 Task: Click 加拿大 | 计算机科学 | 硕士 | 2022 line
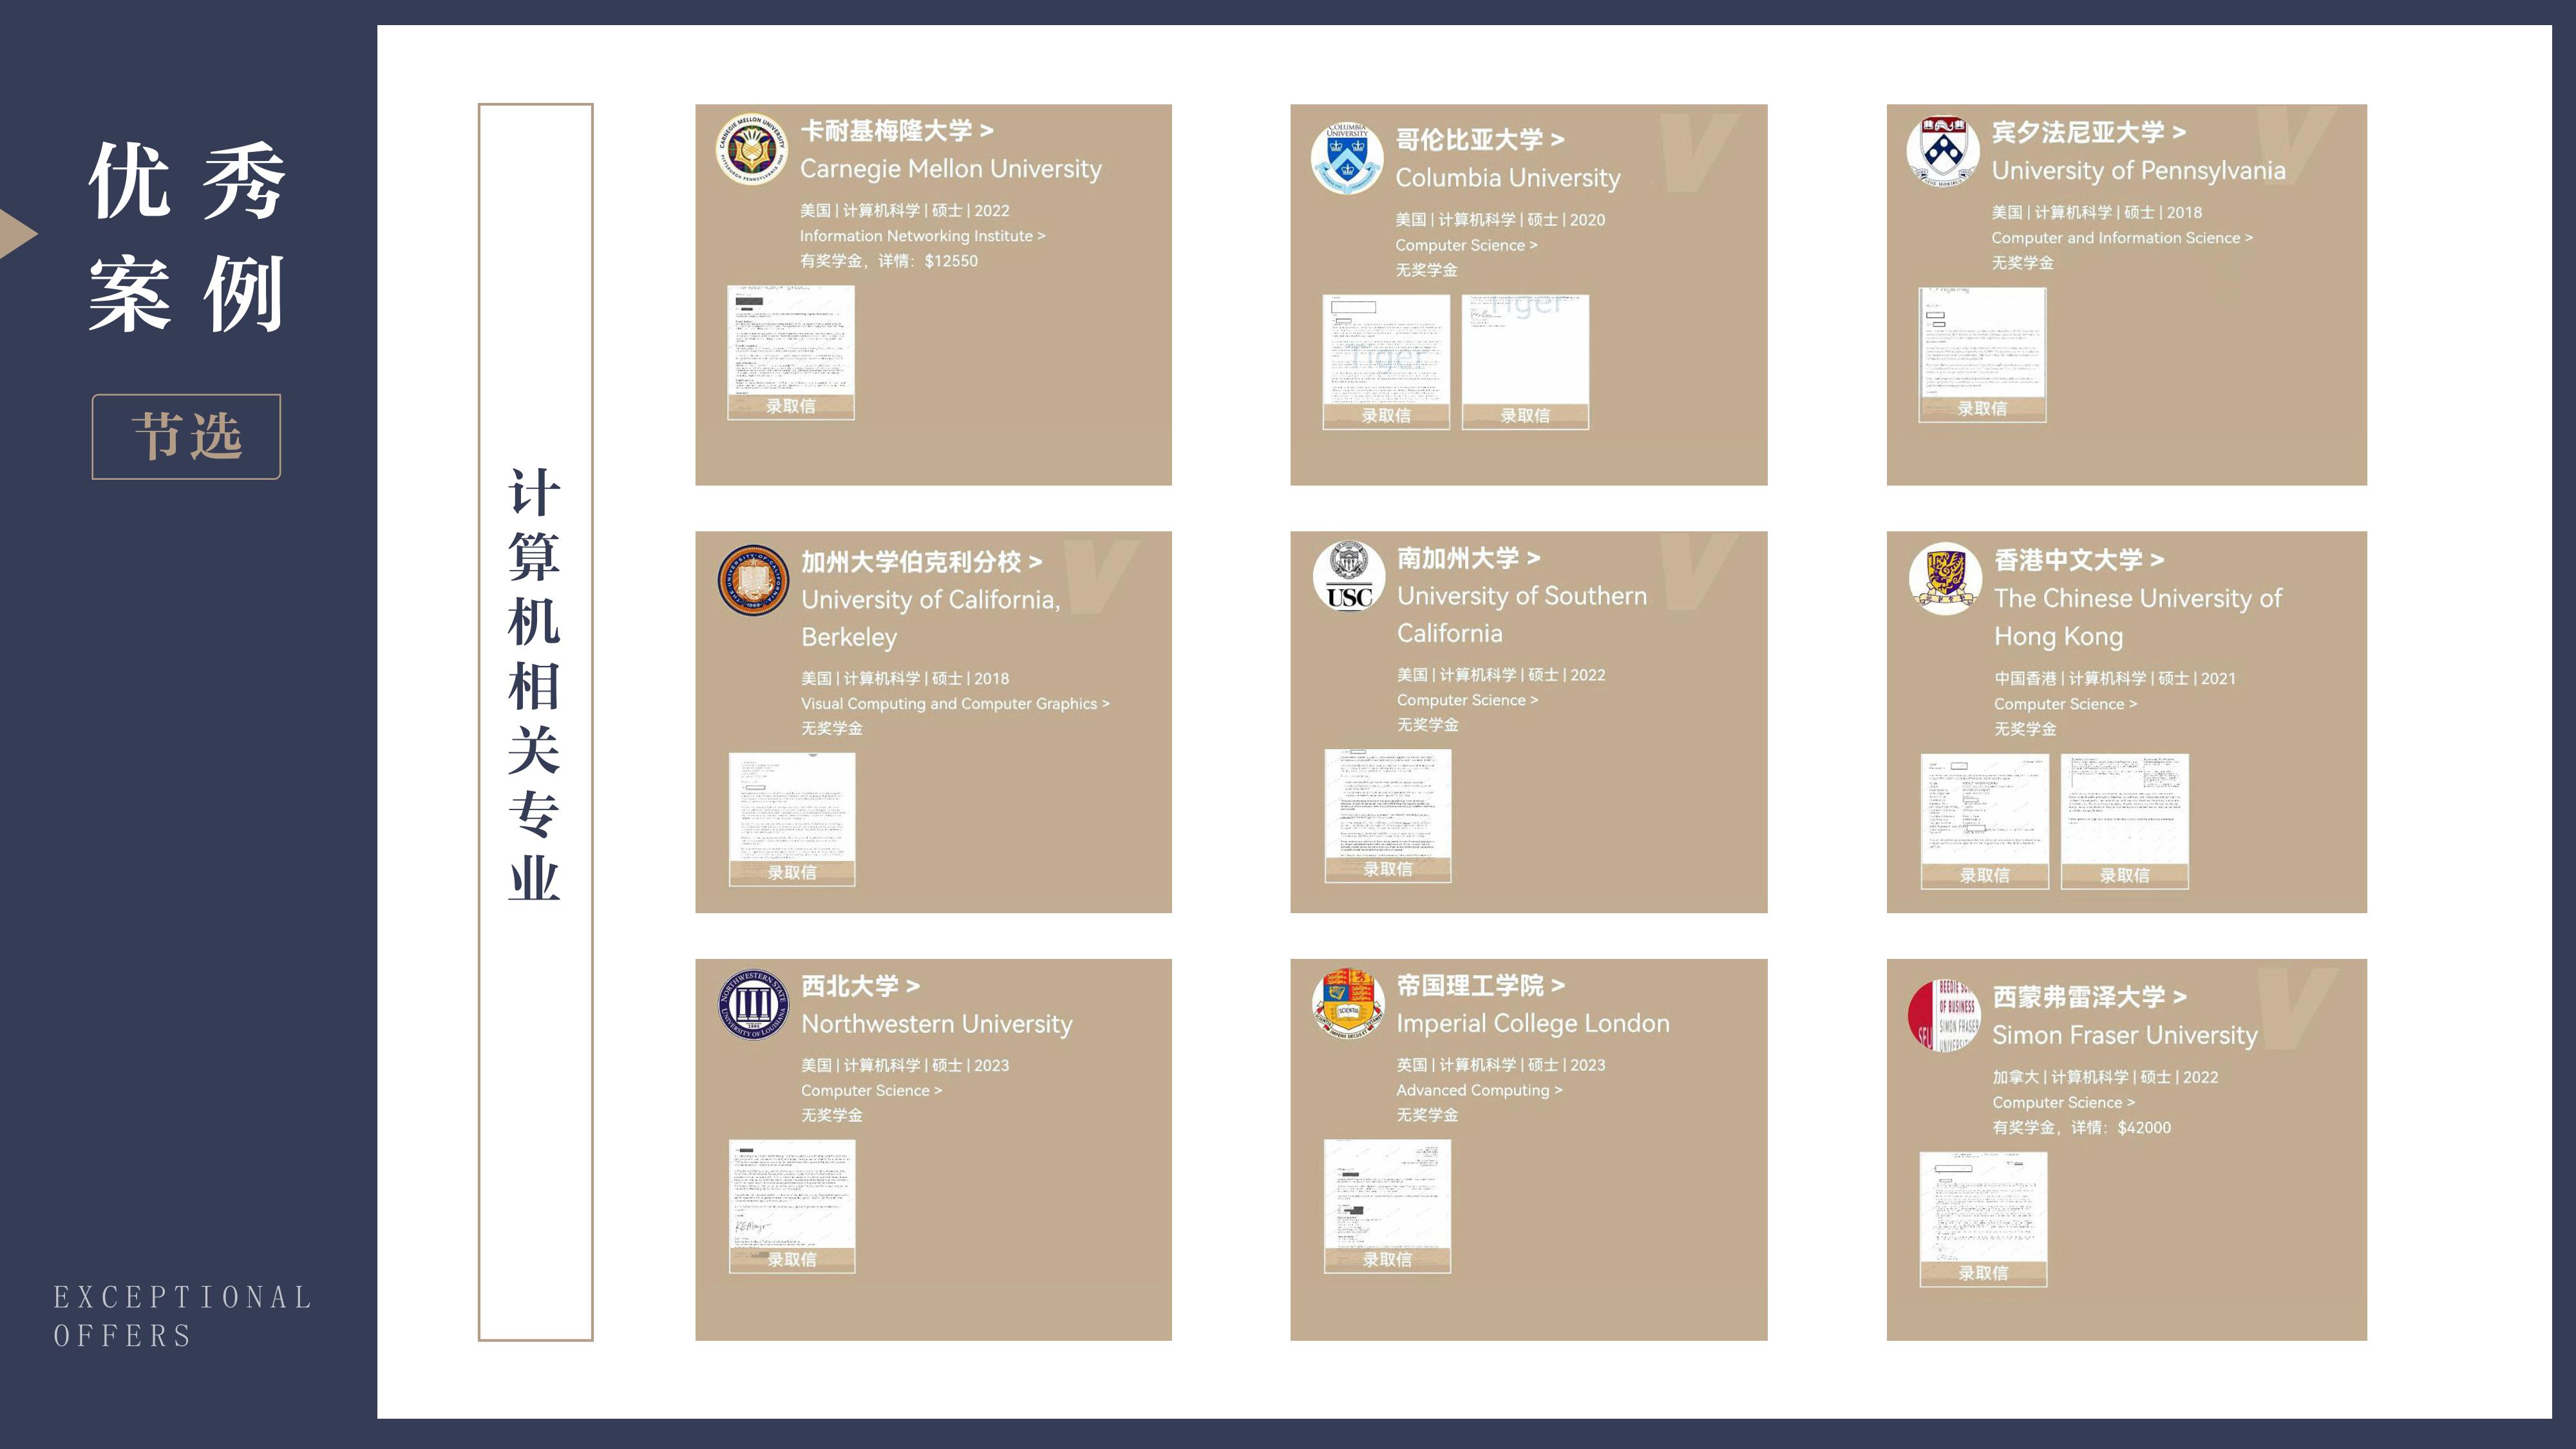(2105, 1078)
